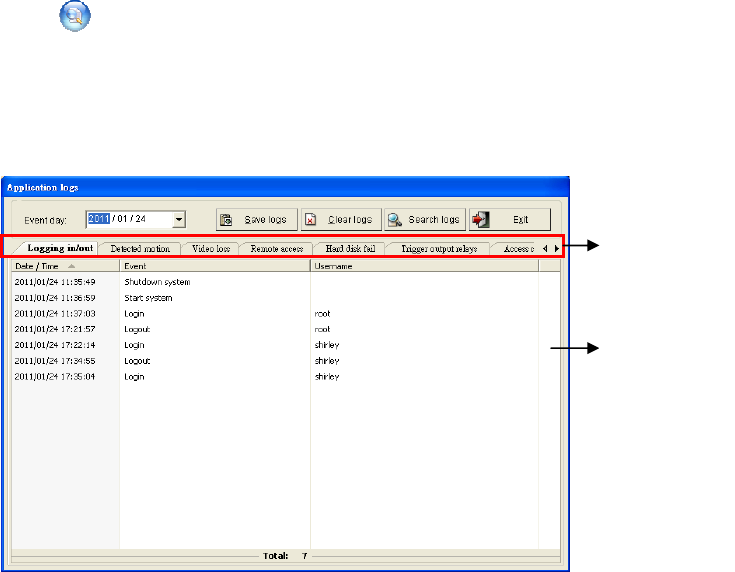Viewport: 735px width, 572px height.
Task: Open the Event day date dropdown
Action: tap(178, 219)
